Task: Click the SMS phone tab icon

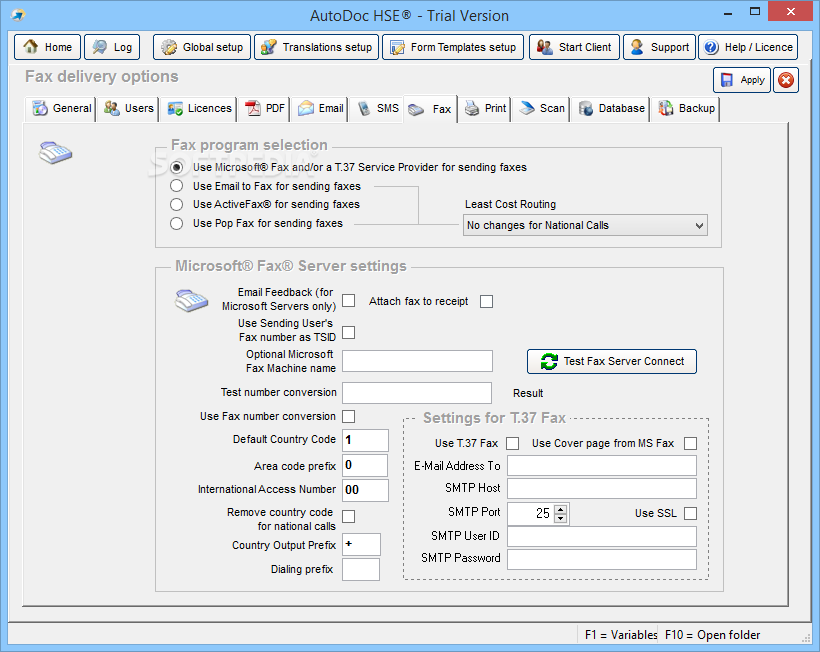Action: tap(364, 108)
